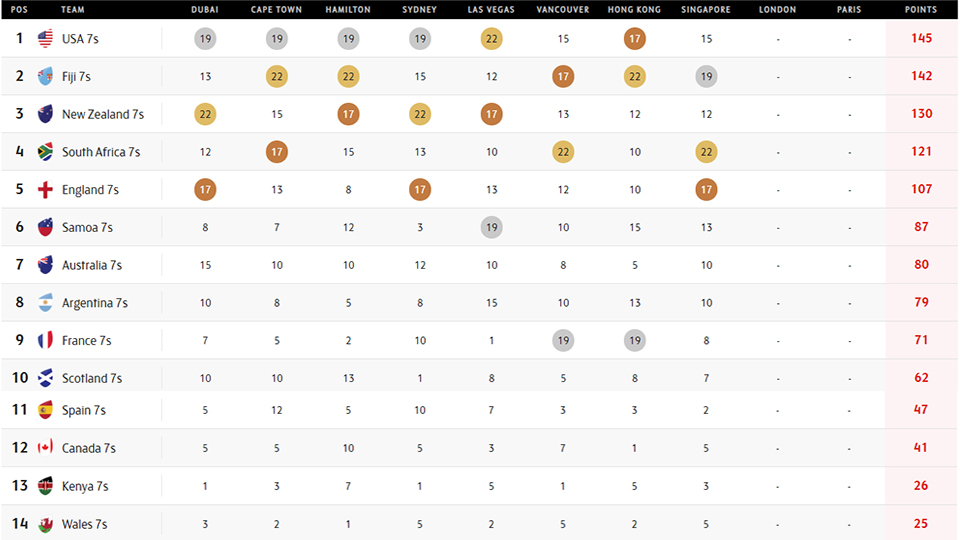This screenshot has width=960, height=540.
Task: Select the DUBAI column header
Action: [x=204, y=10]
